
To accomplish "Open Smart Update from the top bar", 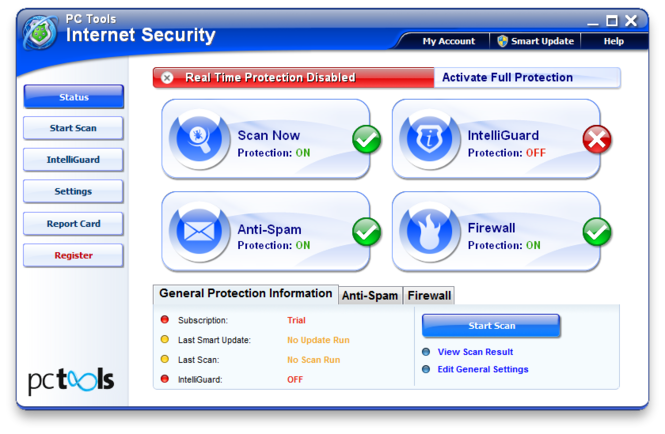I will click(x=536, y=41).
